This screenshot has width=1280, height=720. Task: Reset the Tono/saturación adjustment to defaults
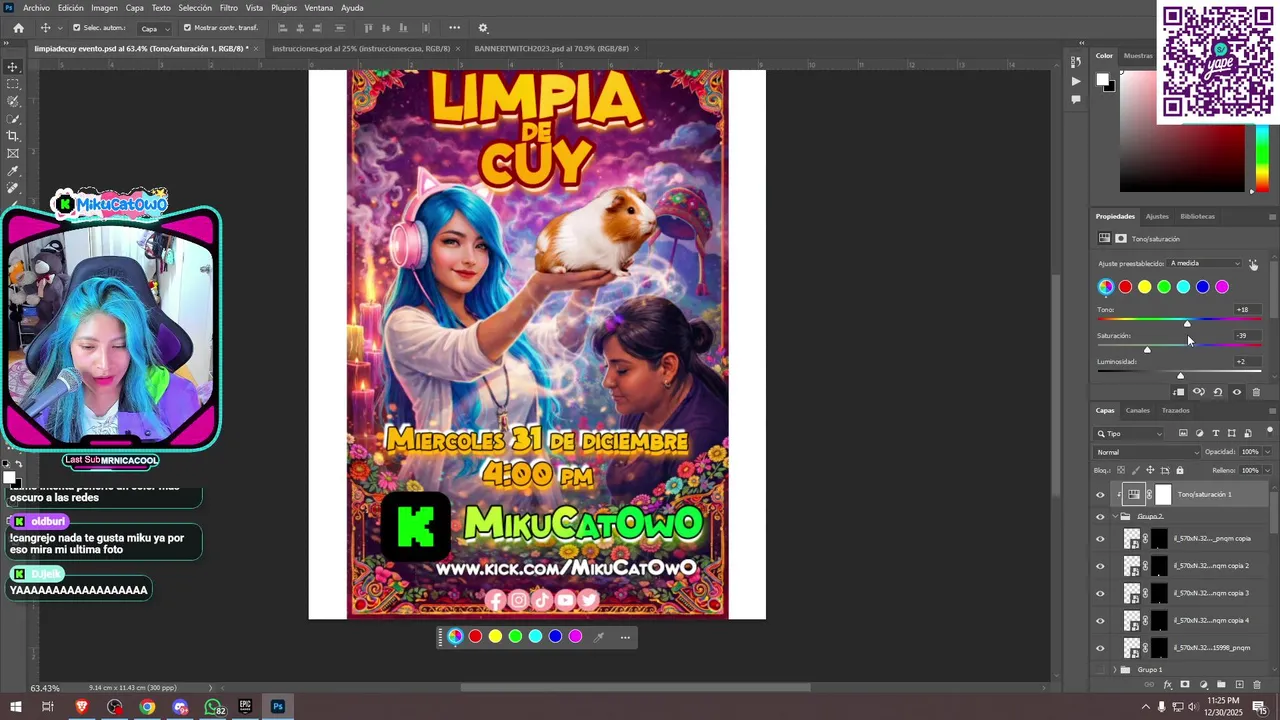1217,392
